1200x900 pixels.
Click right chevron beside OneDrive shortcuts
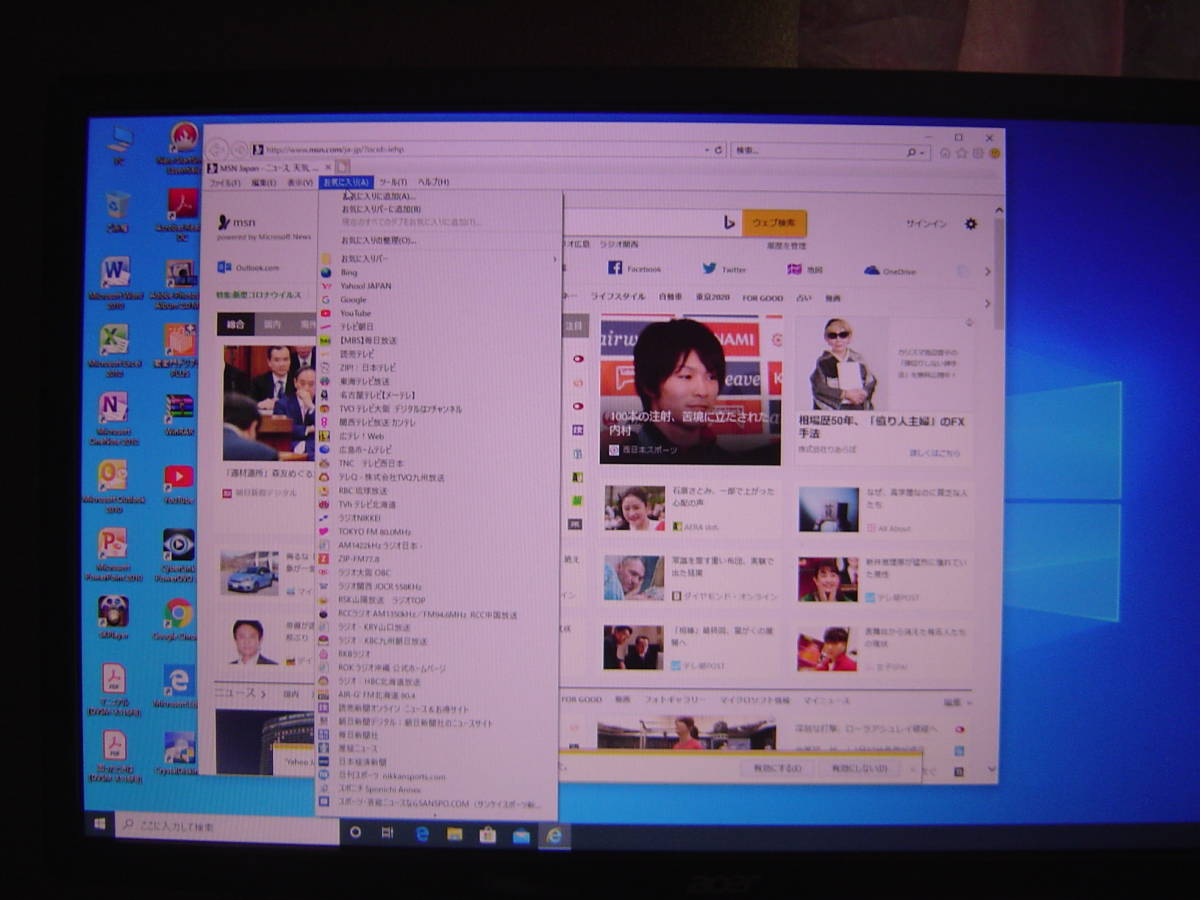[988, 271]
